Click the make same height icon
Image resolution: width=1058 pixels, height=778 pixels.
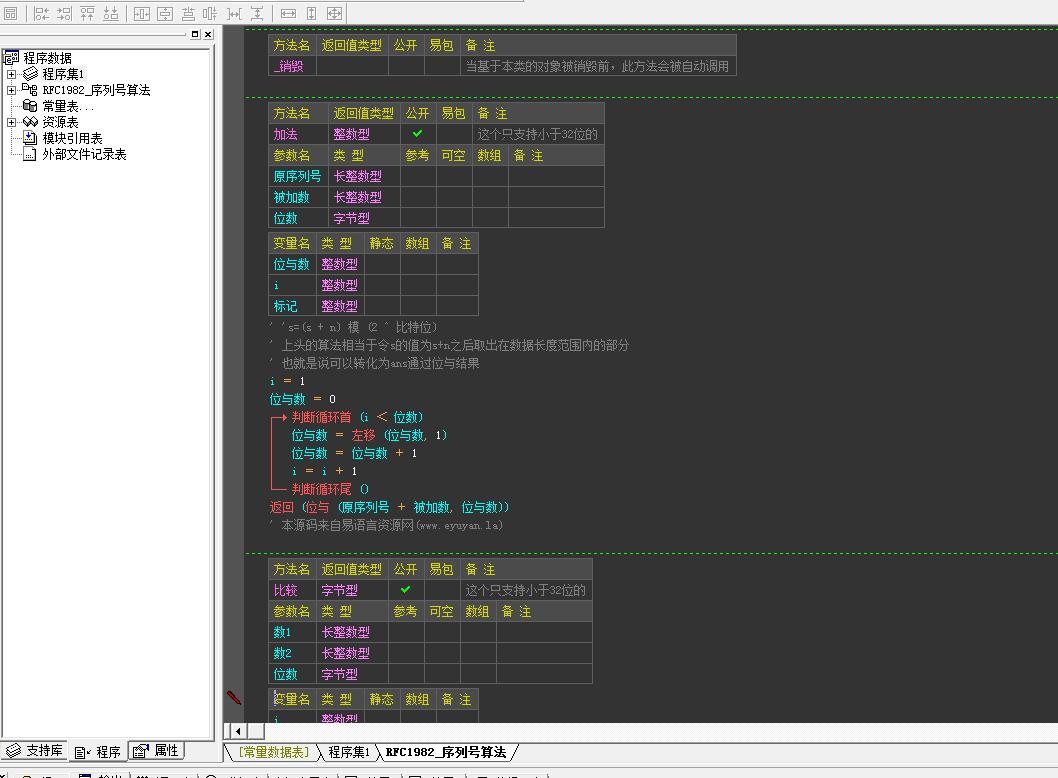point(311,13)
